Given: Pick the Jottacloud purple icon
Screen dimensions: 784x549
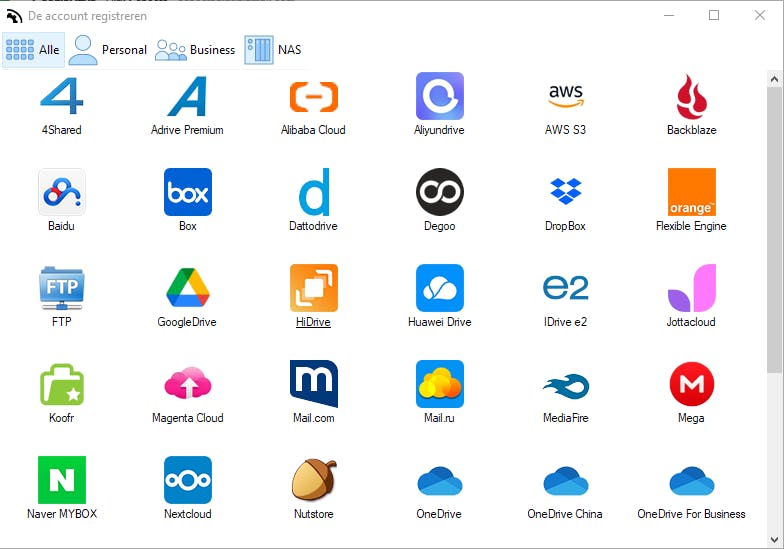Looking at the screenshot, I should pos(692,288).
